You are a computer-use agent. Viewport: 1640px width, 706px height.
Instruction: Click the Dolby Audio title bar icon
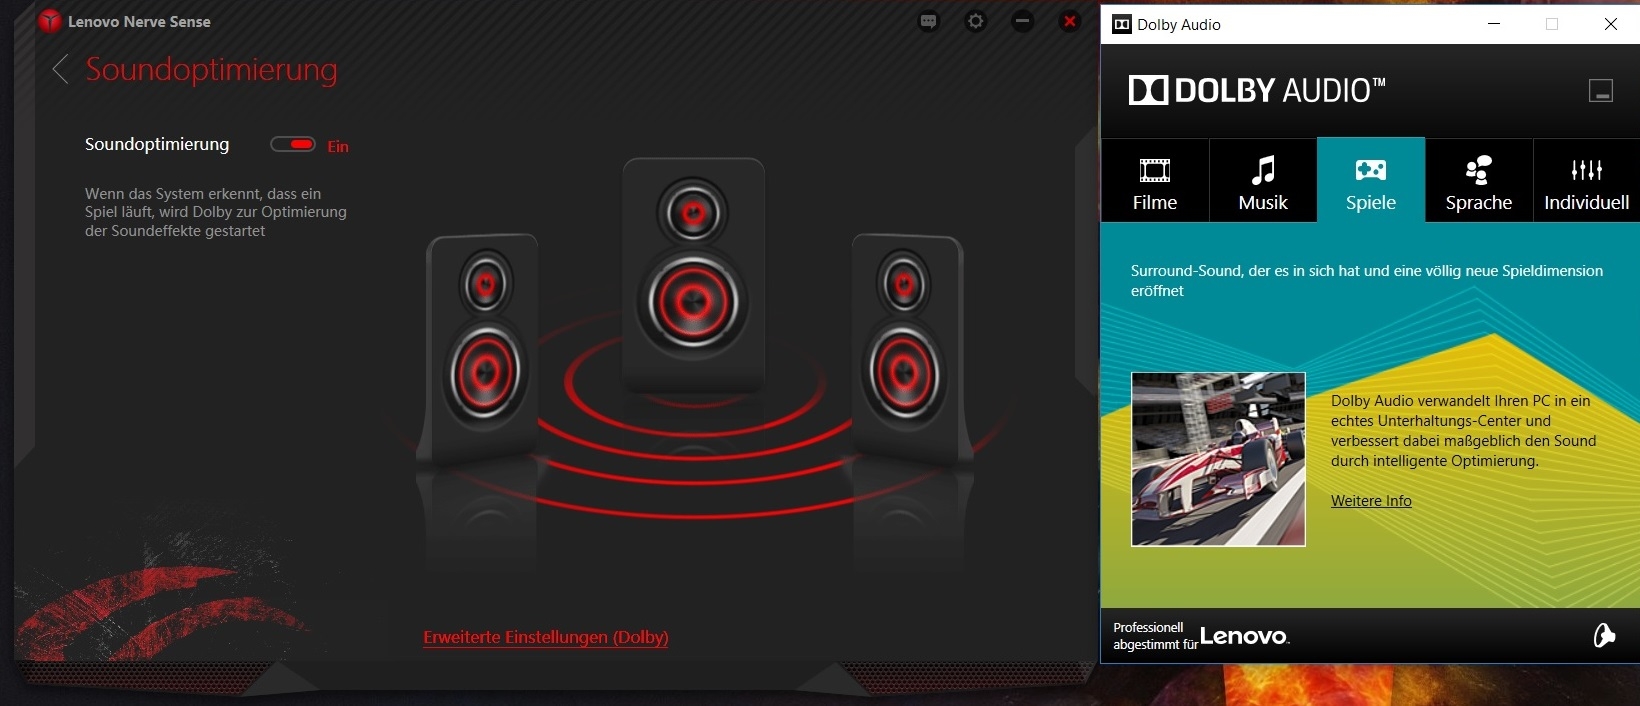(x=1122, y=24)
